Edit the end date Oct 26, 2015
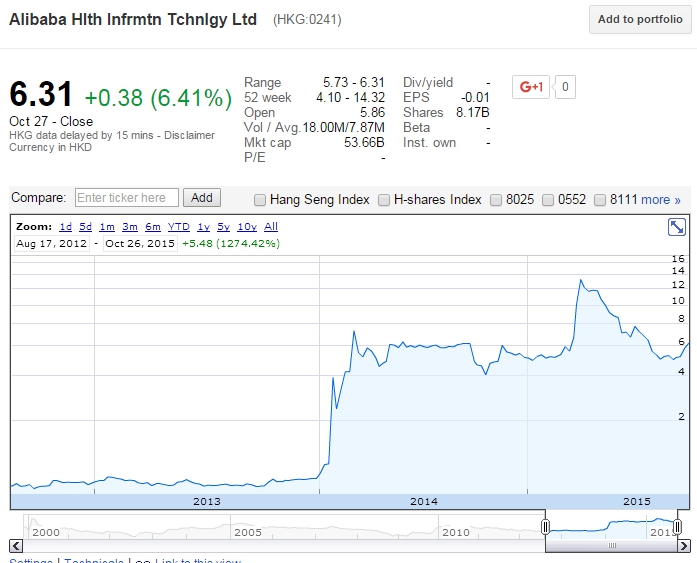 pos(140,244)
